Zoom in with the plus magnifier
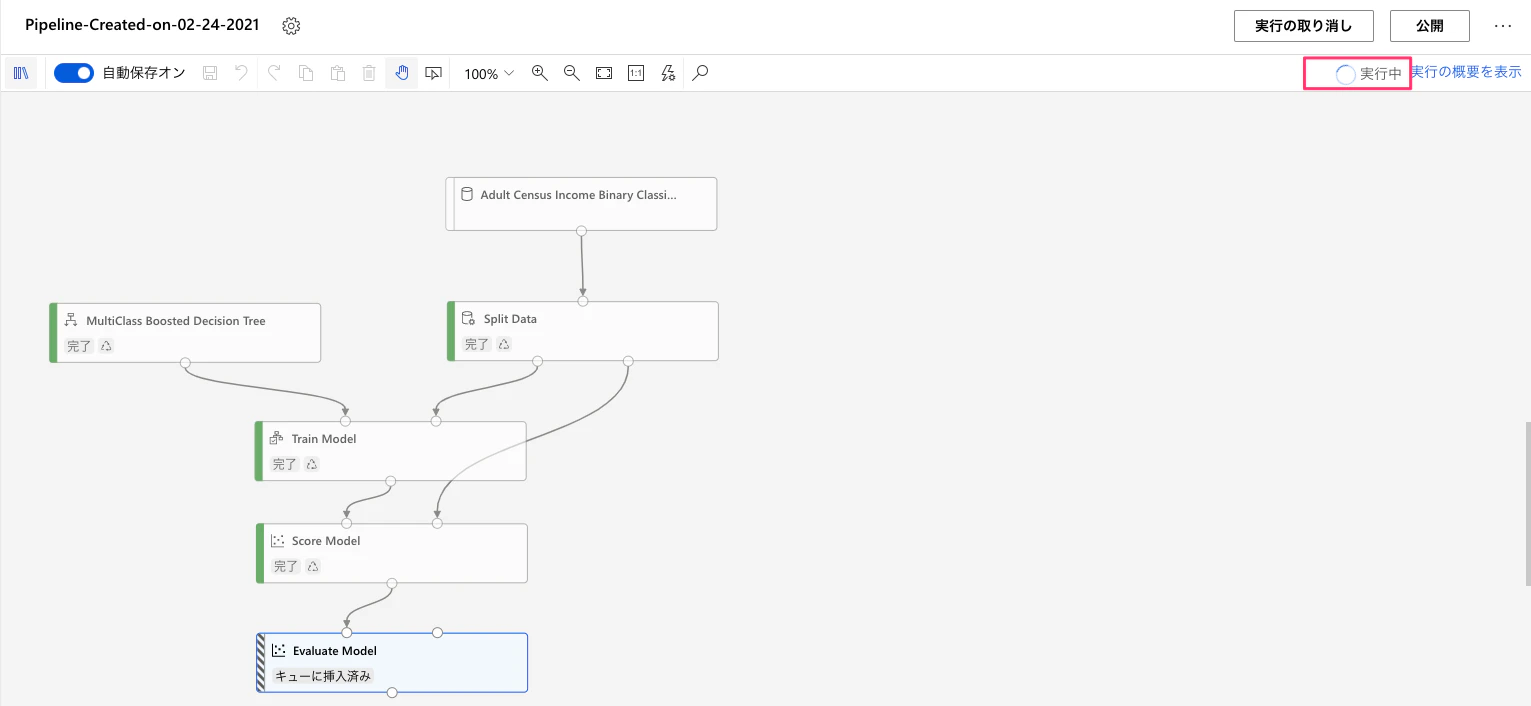This screenshot has width=1531, height=706. (x=540, y=73)
